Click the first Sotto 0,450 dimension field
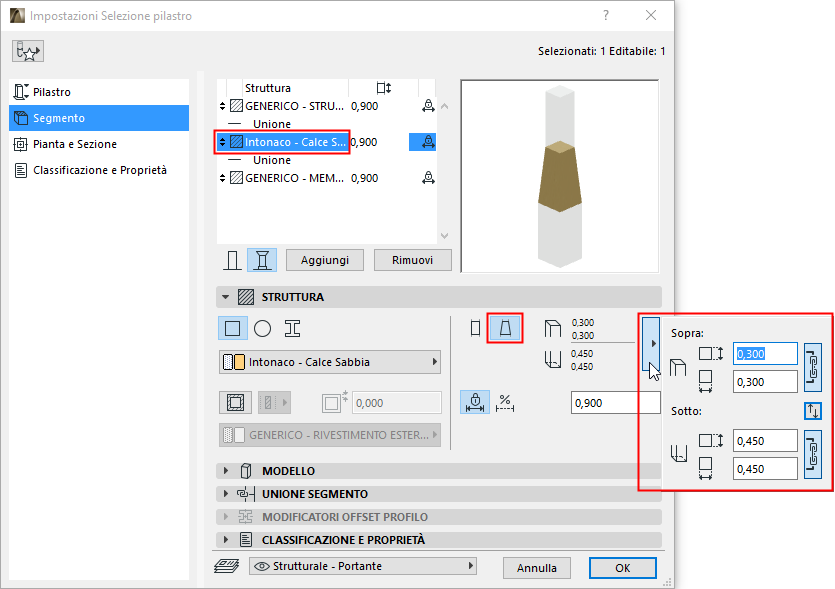 click(x=764, y=441)
